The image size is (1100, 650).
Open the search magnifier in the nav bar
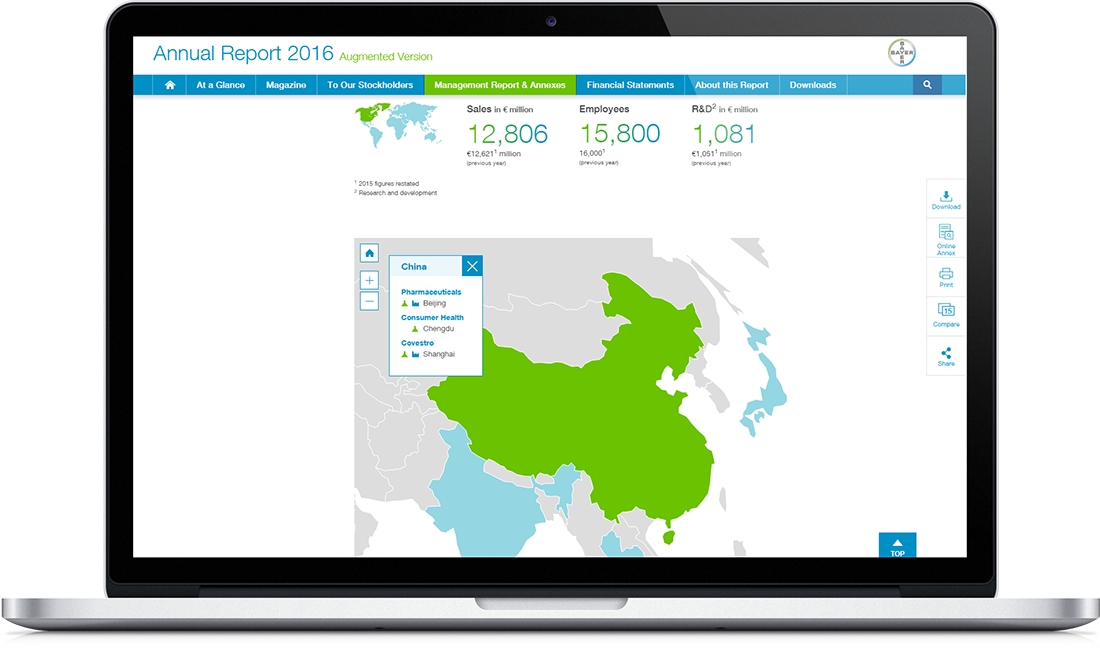927,85
